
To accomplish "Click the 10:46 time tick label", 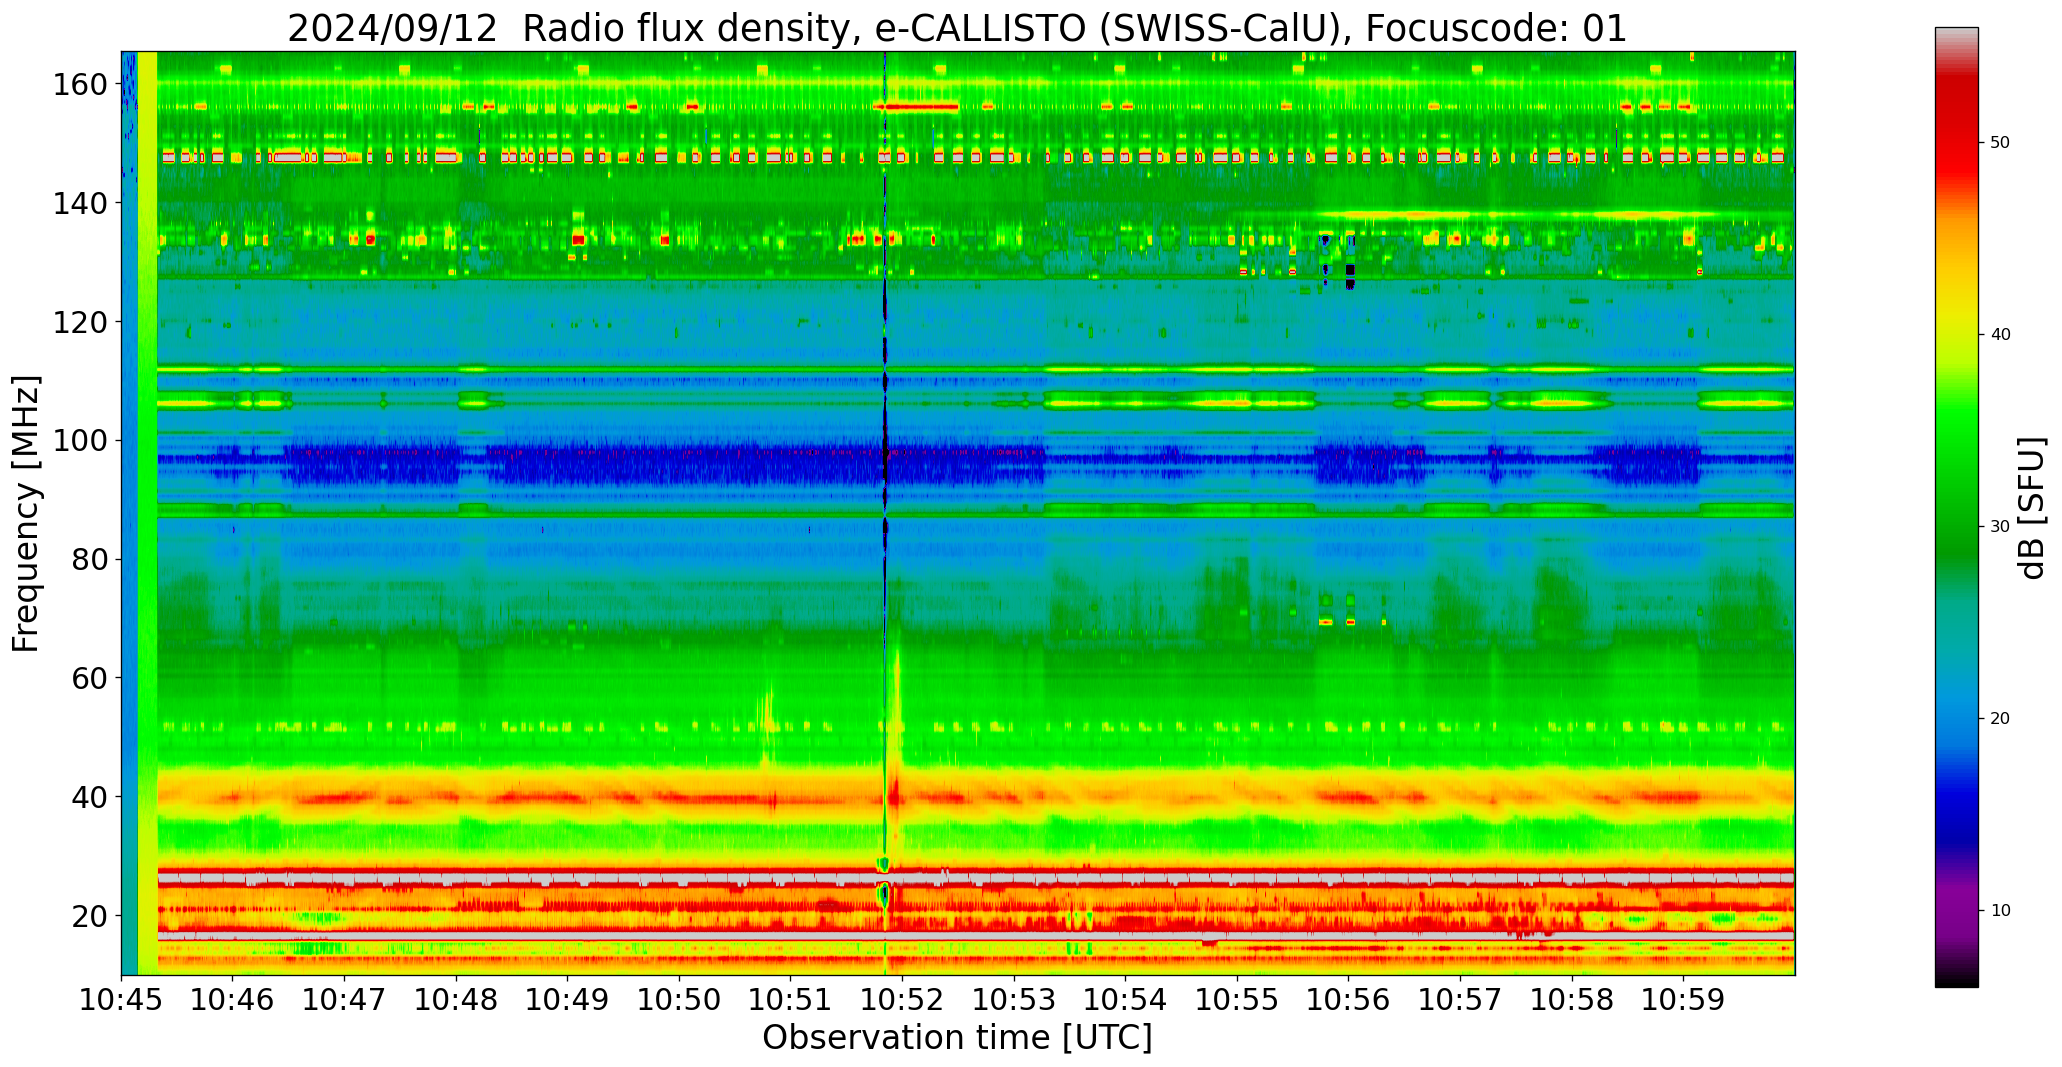I will coord(233,999).
